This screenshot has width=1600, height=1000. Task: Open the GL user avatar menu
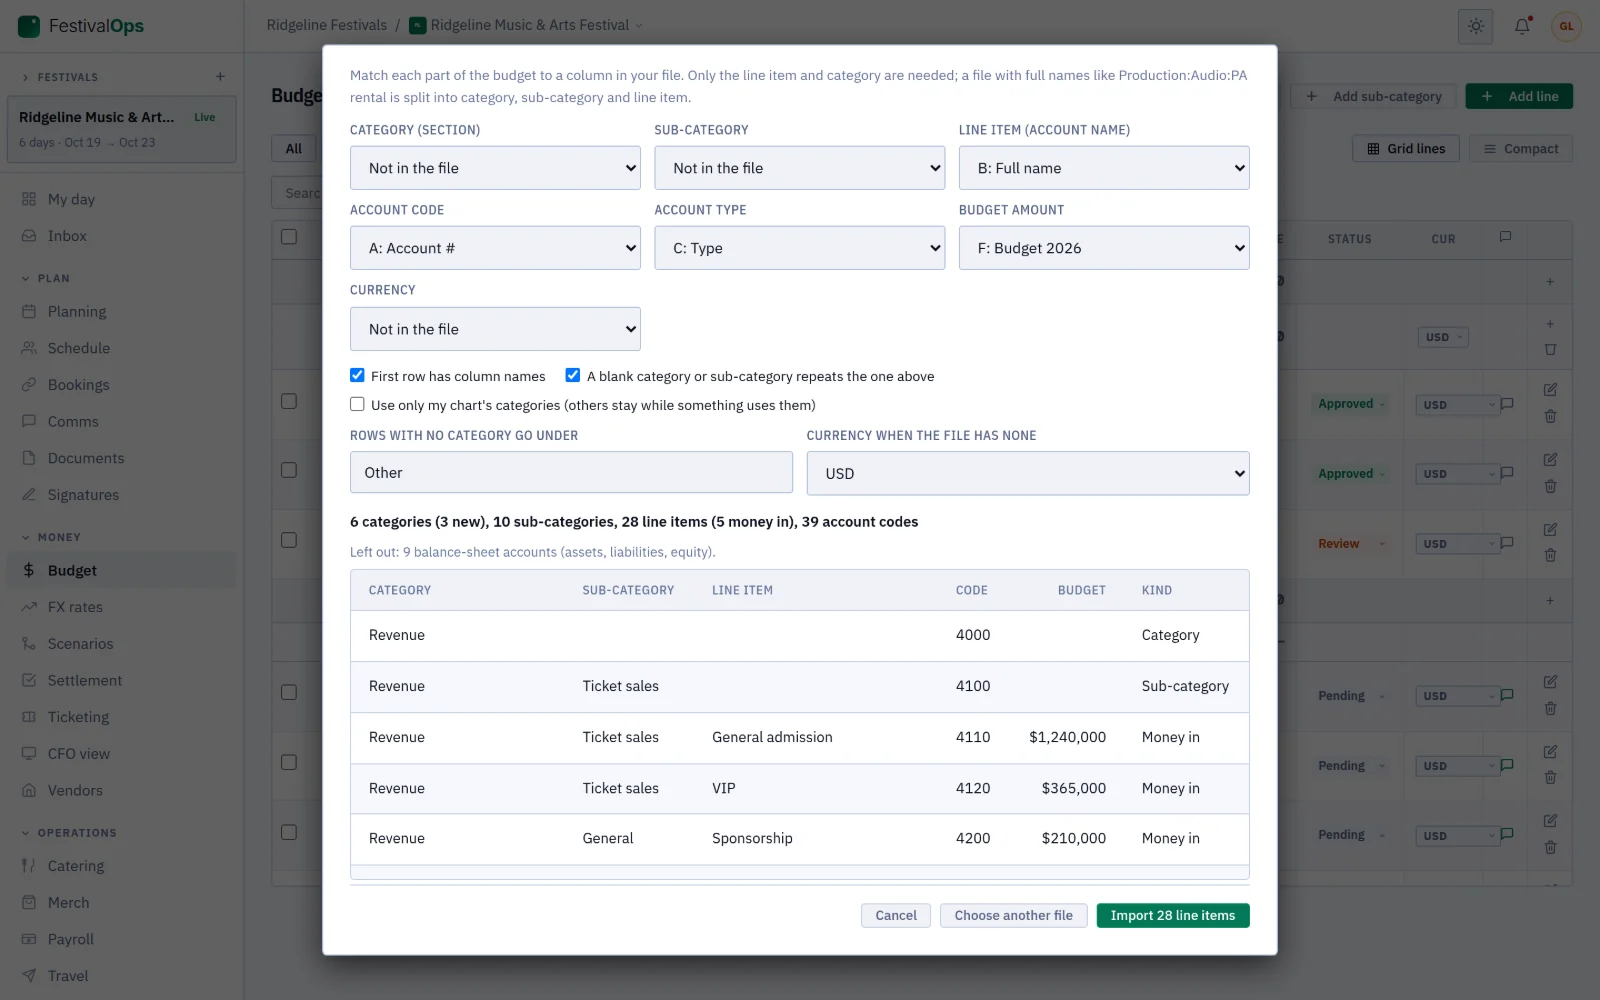coord(1566,26)
